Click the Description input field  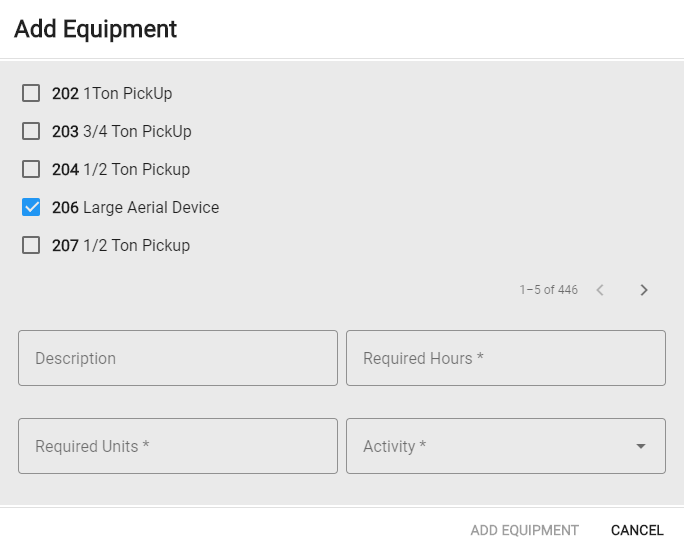tap(178, 358)
